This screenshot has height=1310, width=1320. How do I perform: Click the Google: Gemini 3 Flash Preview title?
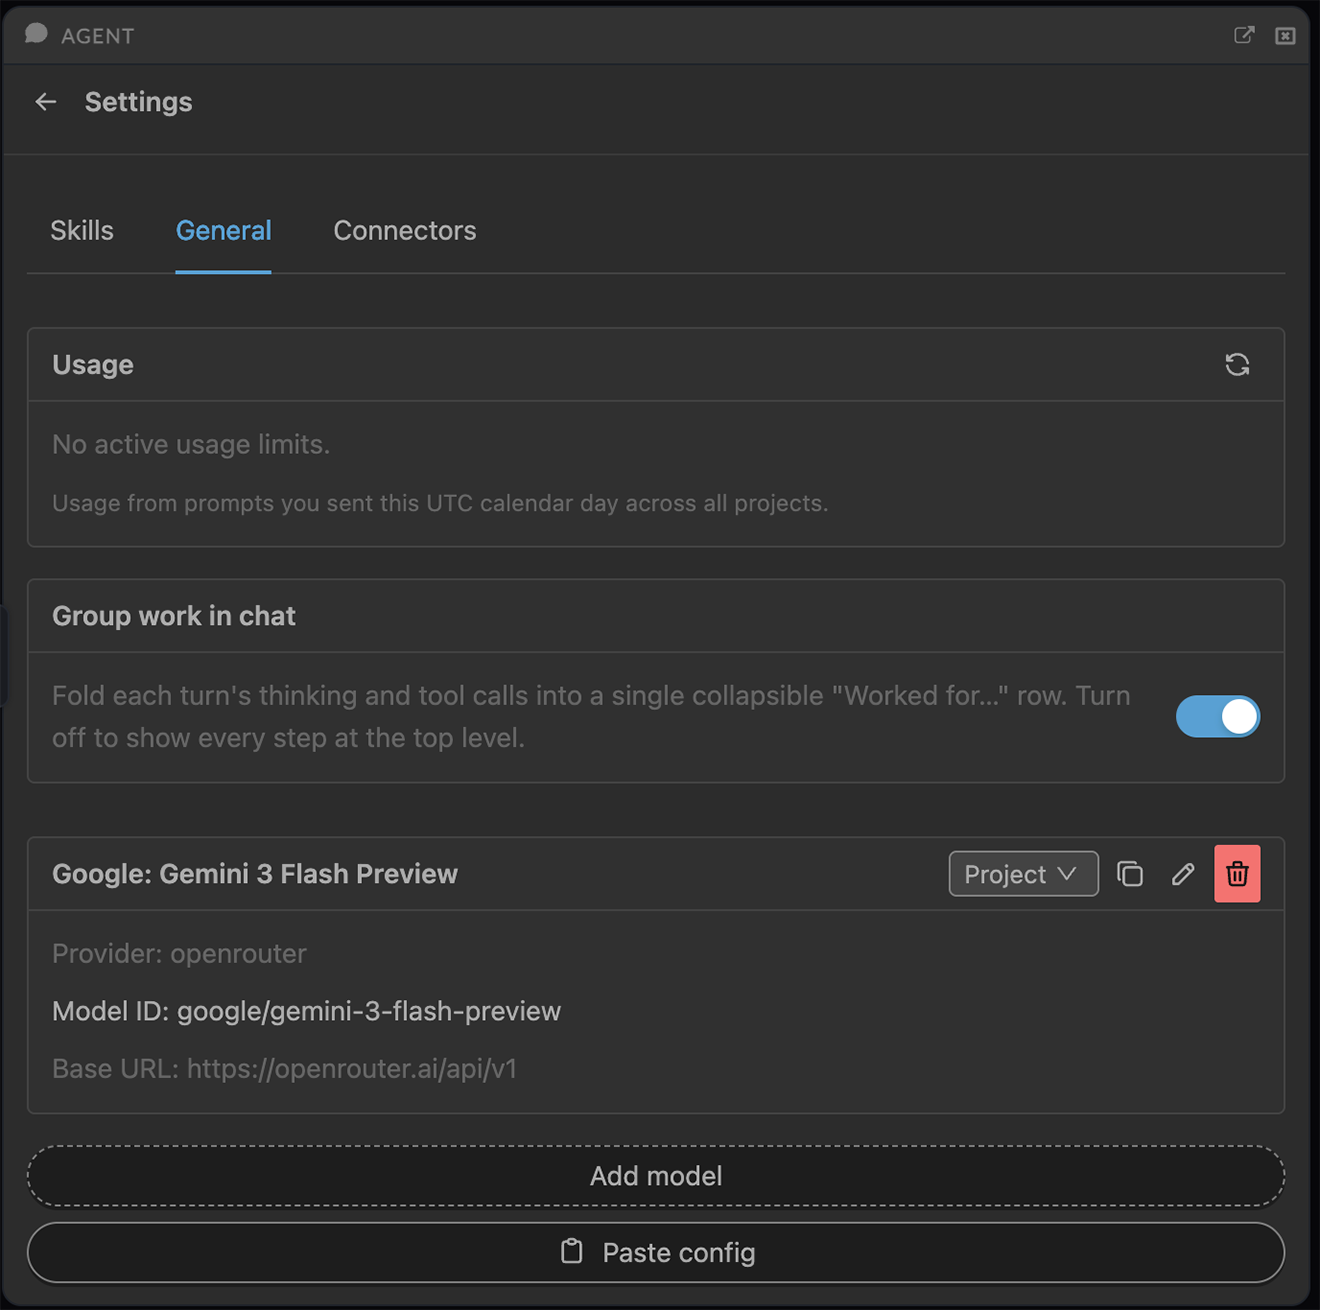click(255, 874)
